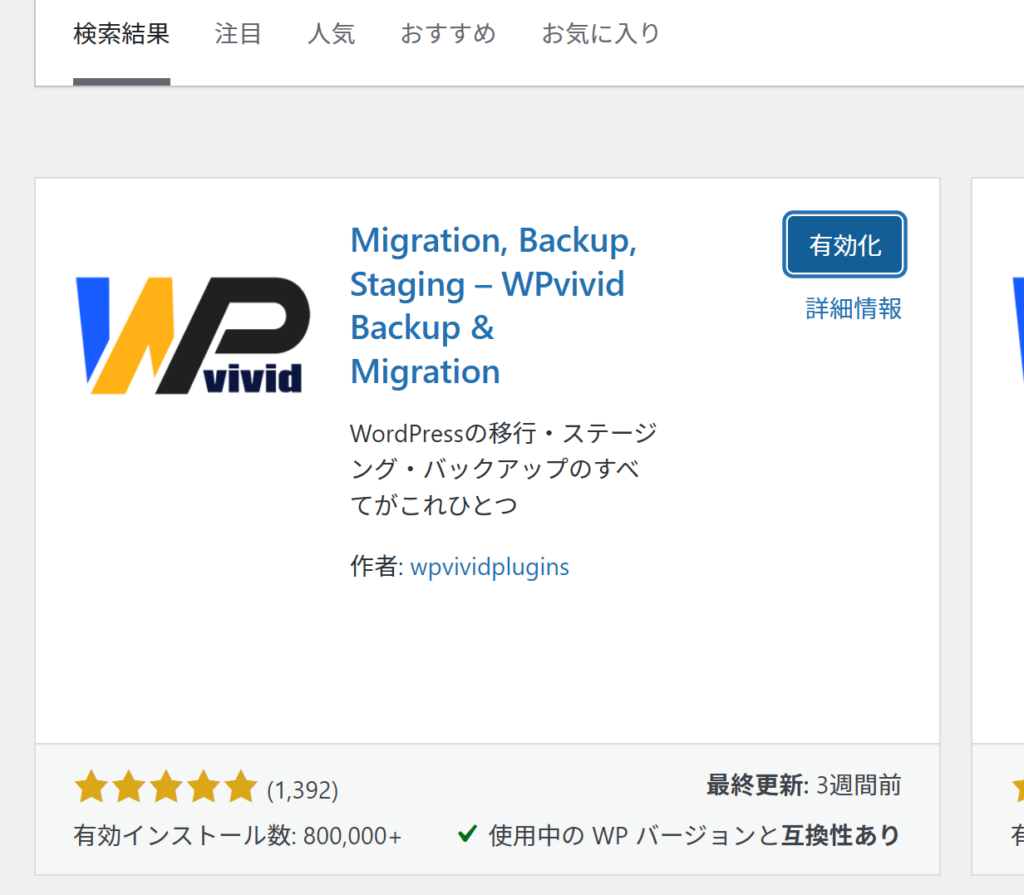
Task: Click the second rating star
Action: 129,788
